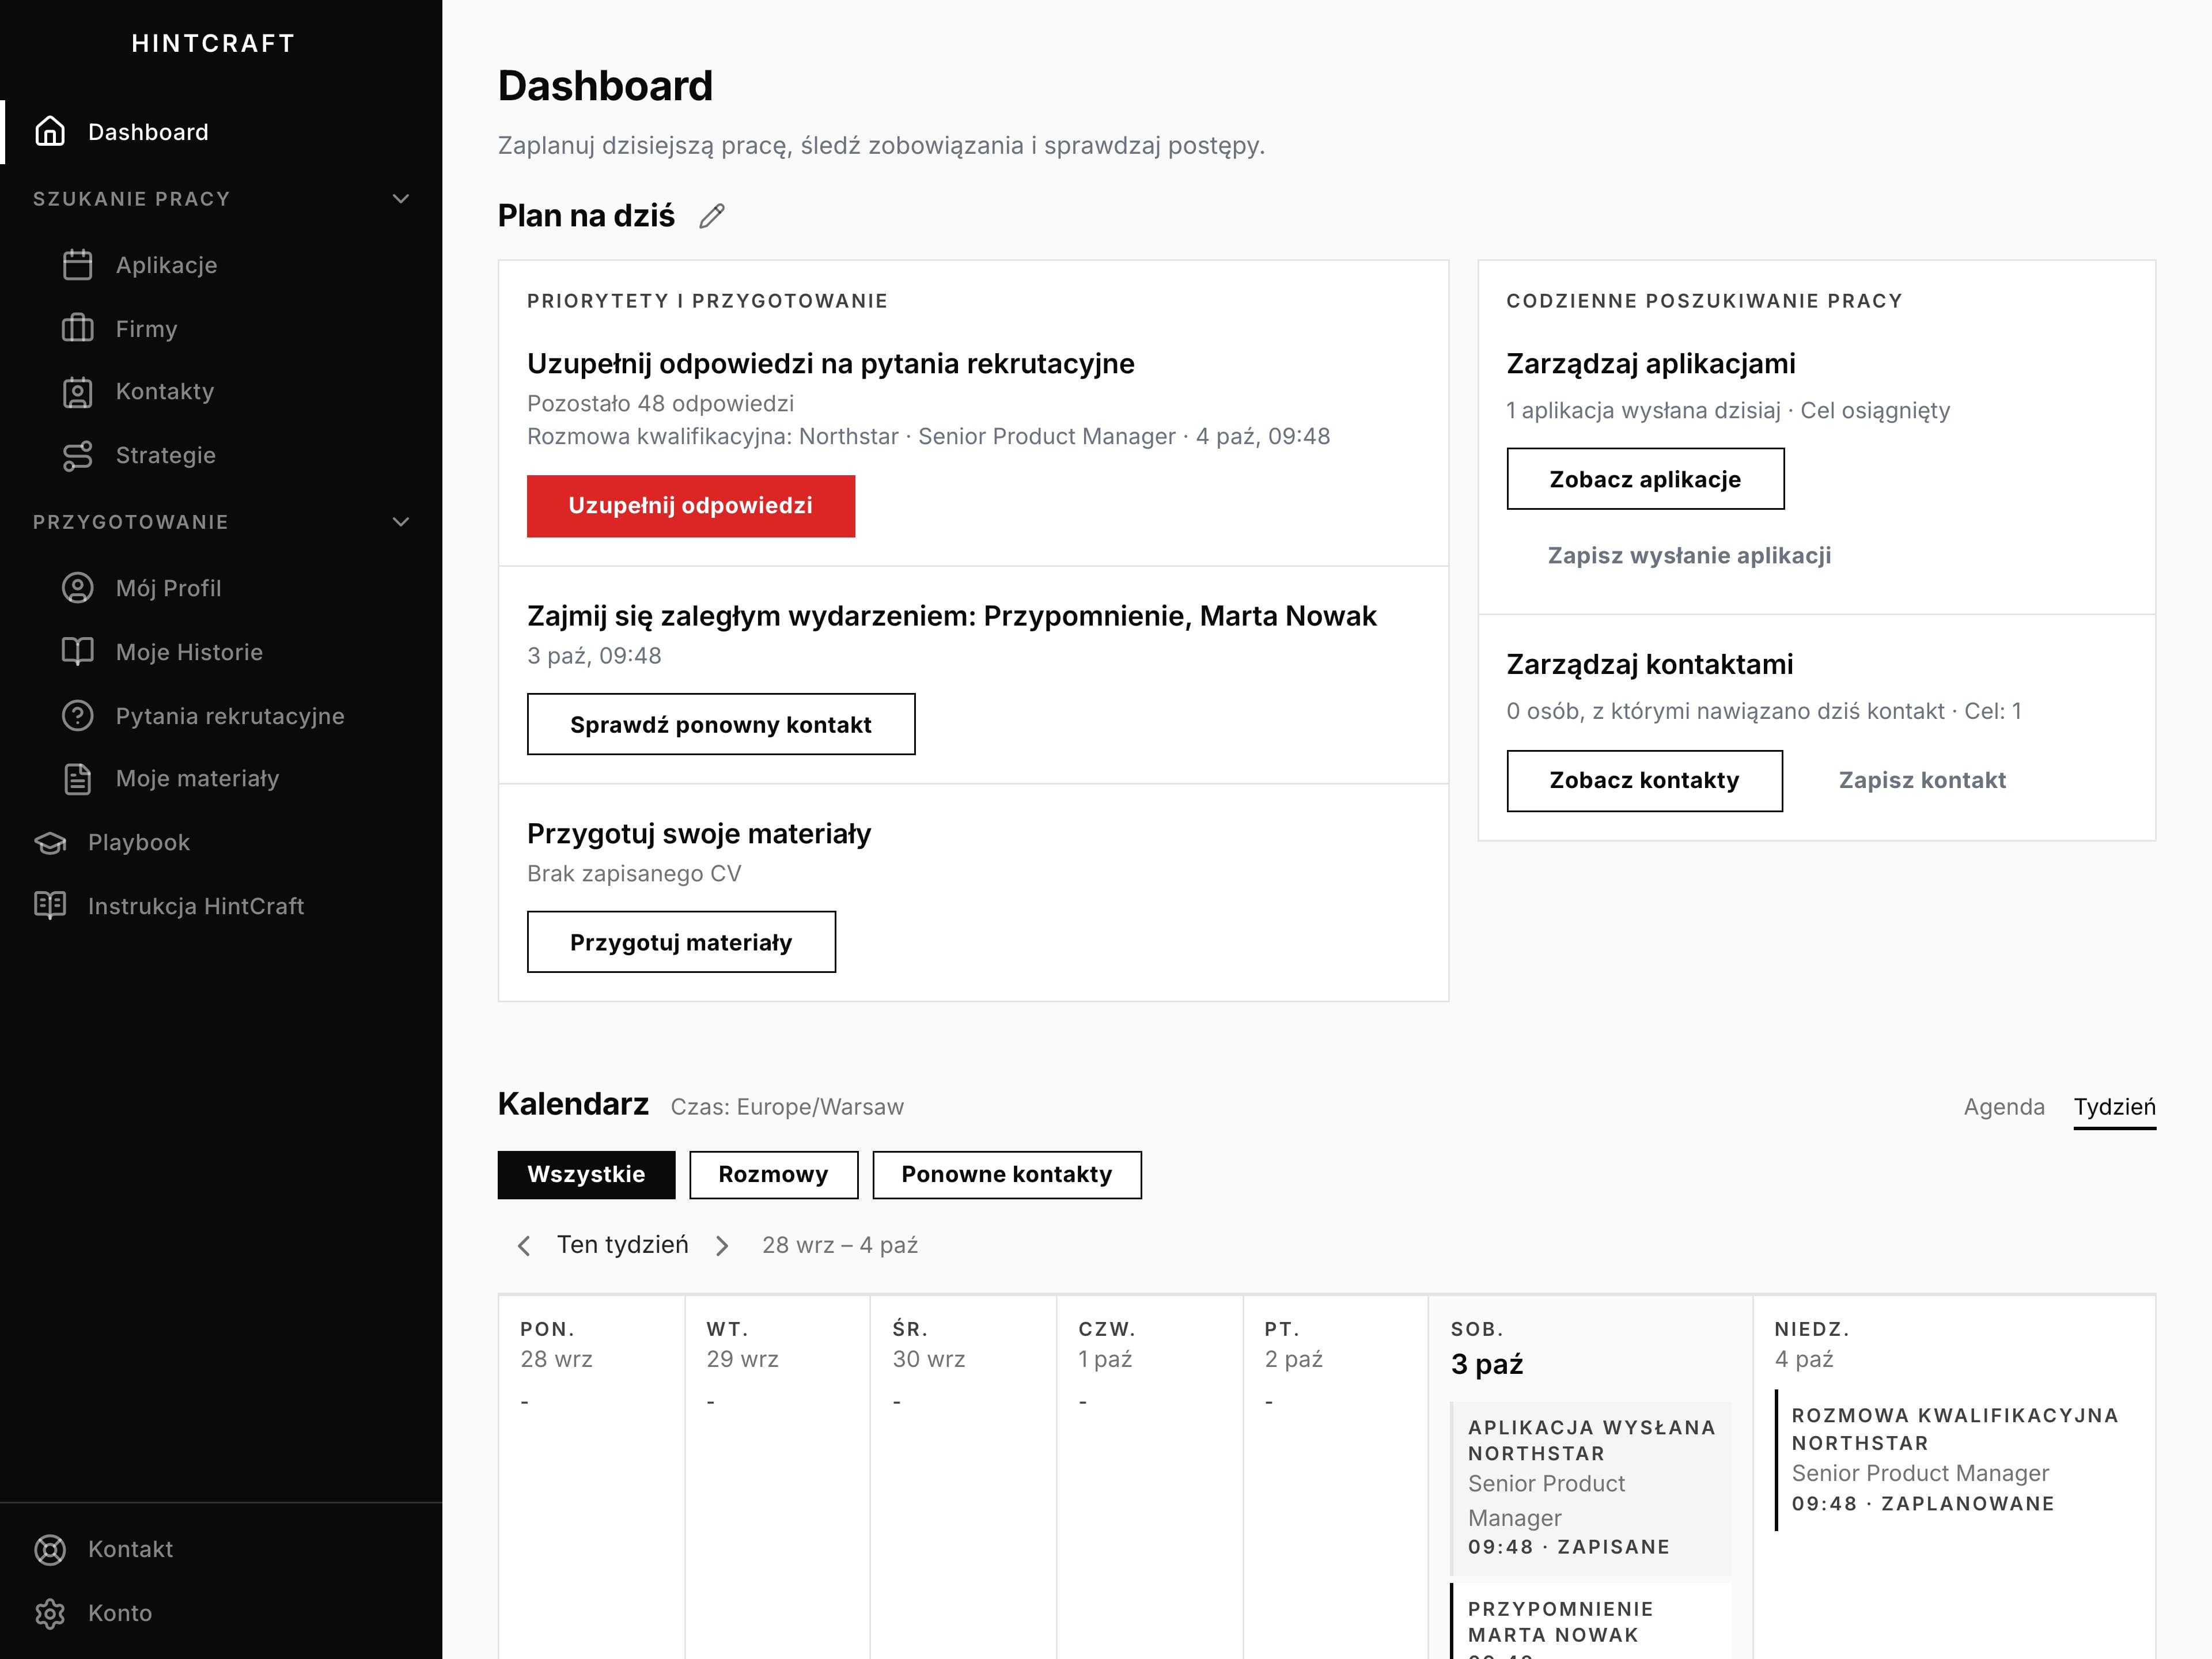This screenshot has height=1659, width=2212.
Task: Edit Plan na dziś with pencil icon
Action: (x=712, y=216)
